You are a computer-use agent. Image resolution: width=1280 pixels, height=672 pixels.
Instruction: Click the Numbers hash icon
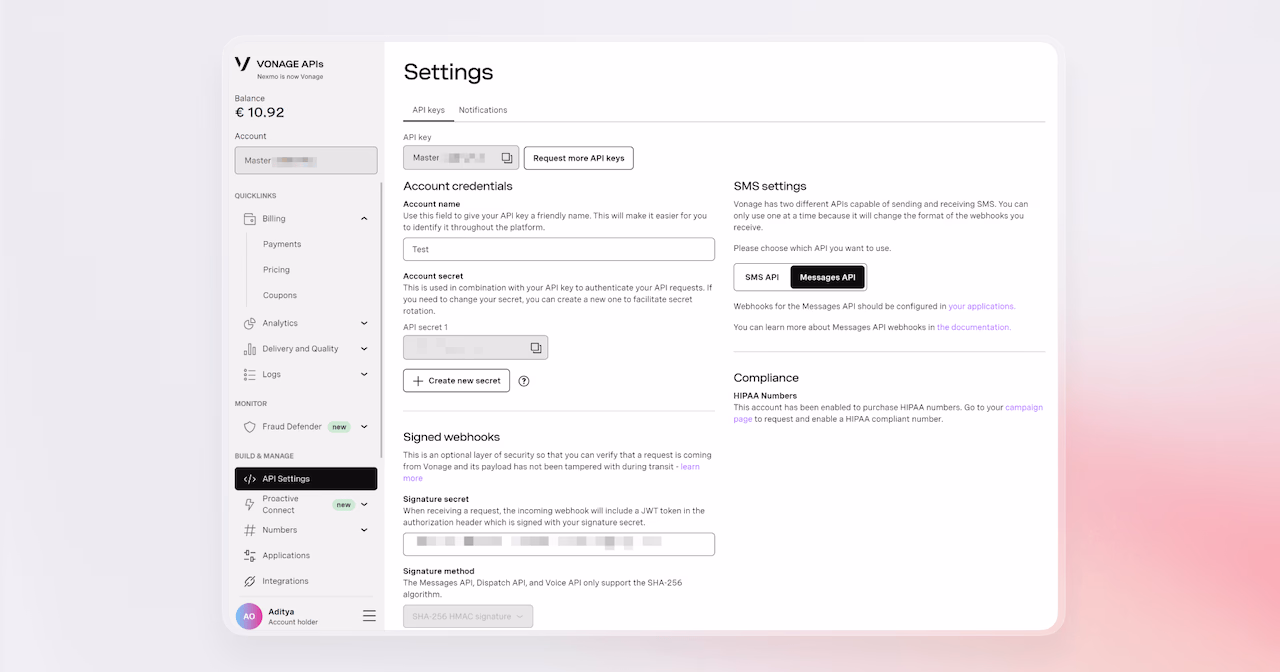click(250, 530)
